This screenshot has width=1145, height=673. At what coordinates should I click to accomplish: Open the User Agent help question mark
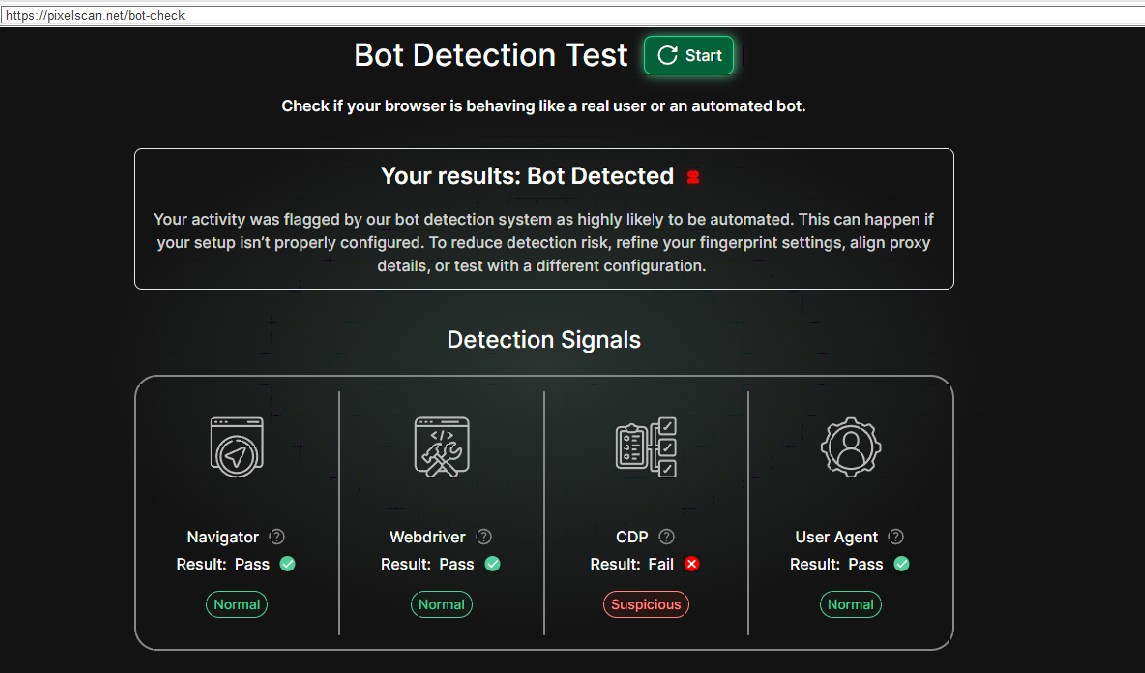896,537
